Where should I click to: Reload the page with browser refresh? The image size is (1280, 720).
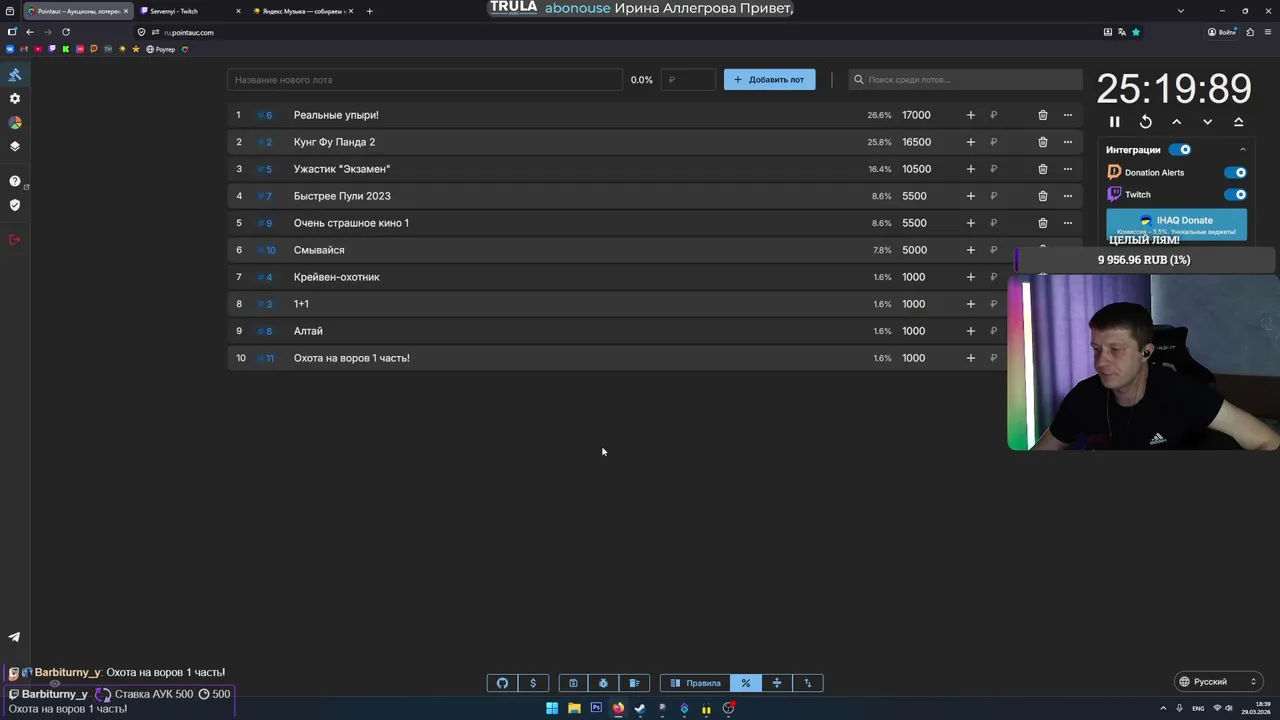(x=66, y=32)
